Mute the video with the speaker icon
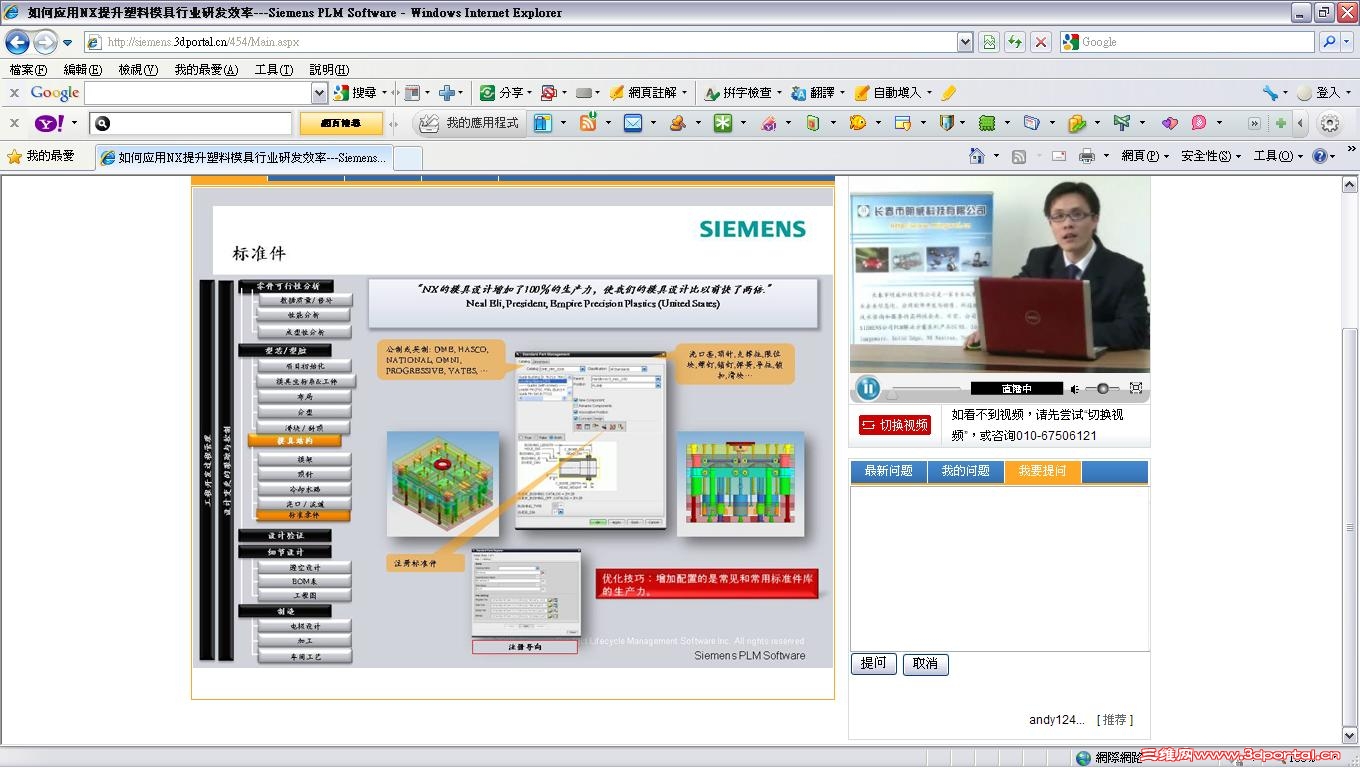The image size is (1360, 768). 1075,389
